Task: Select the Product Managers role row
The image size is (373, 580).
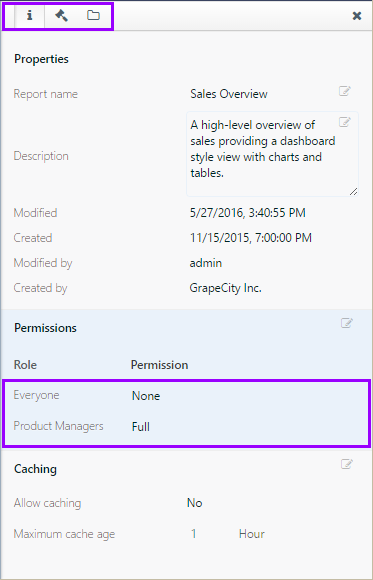Action: pyautogui.click(x=186, y=426)
